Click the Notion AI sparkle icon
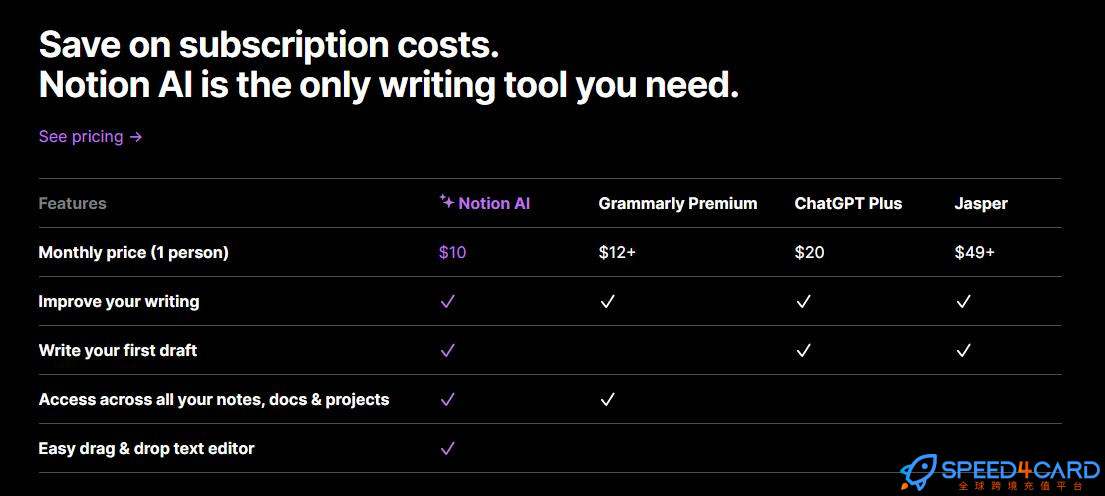The height and width of the screenshot is (496, 1105). (446, 202)
